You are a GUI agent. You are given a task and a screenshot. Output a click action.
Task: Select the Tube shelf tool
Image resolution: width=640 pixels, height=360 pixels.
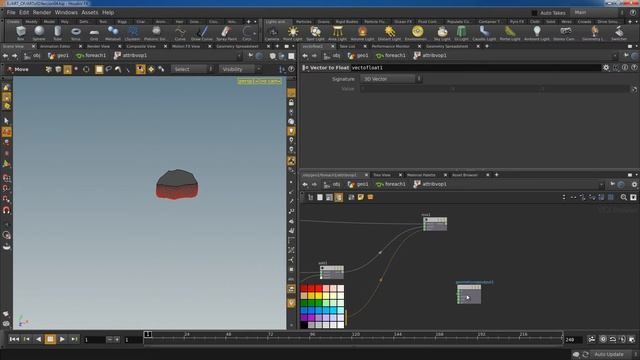(57, 33)
